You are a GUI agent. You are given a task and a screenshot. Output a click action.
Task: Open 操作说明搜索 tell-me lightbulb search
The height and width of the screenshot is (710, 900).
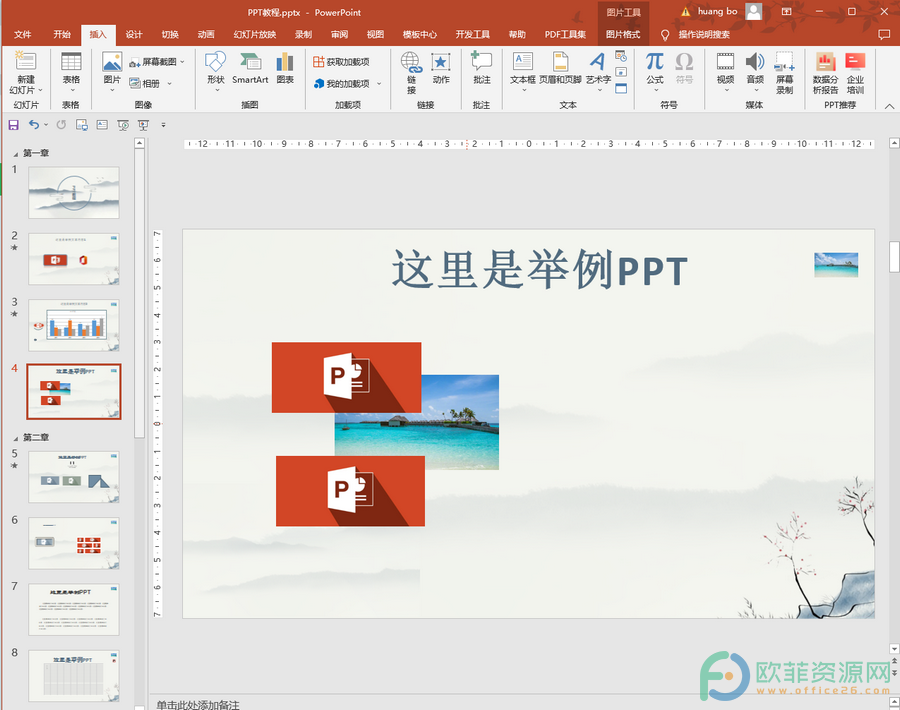(x=697, y=34)
